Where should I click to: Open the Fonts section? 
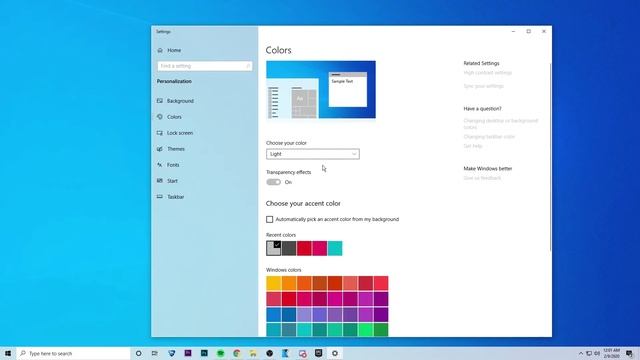173,165
